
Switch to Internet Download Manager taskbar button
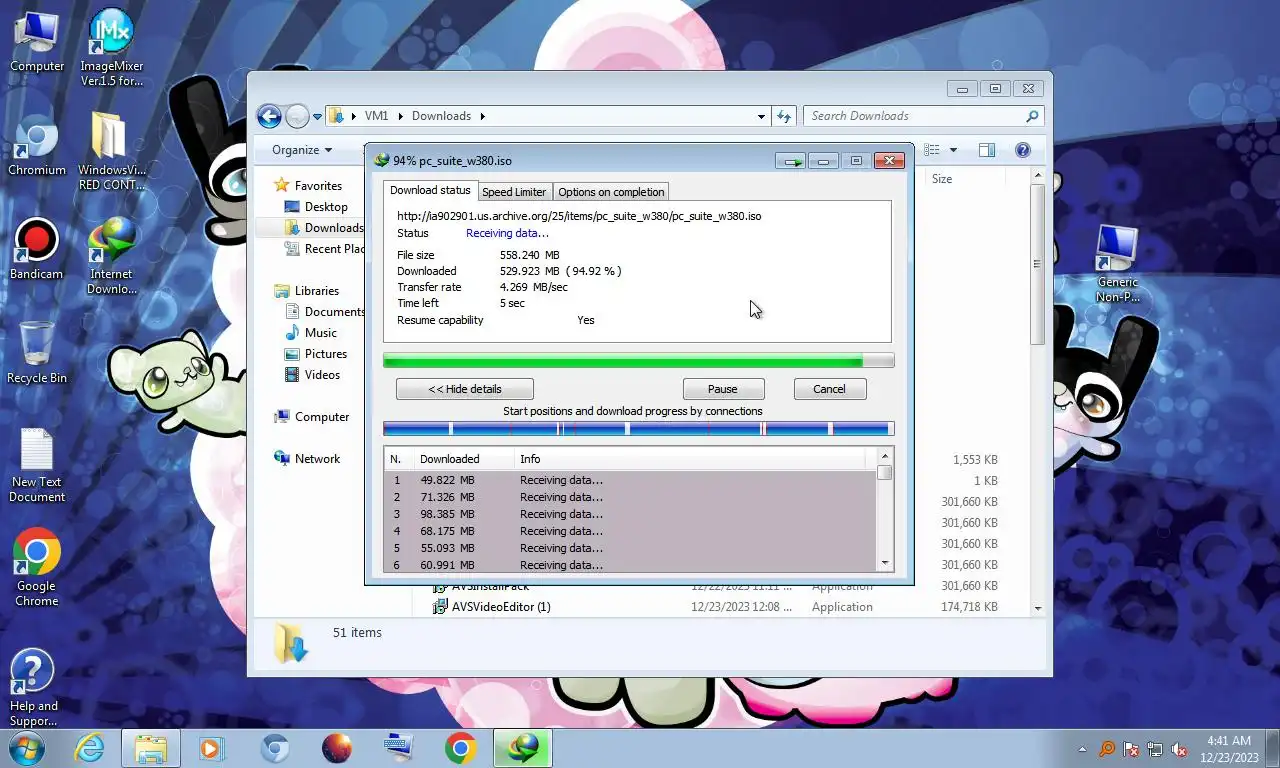tap(522, 748)
